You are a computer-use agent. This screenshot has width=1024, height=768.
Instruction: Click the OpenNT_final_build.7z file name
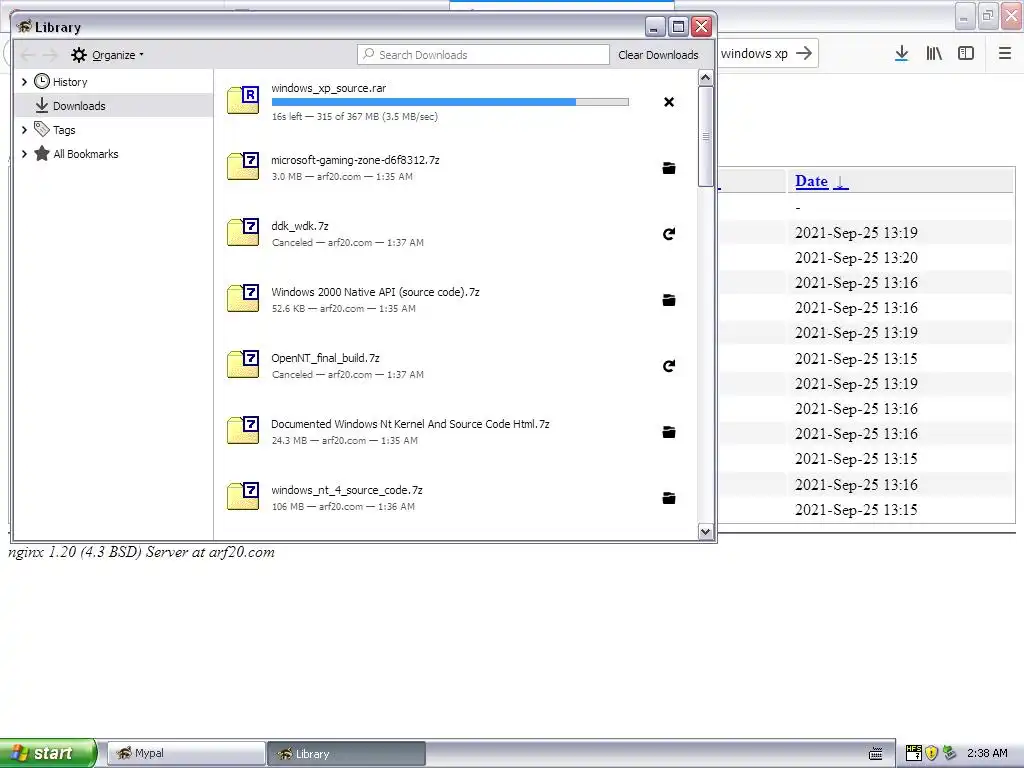325,358
